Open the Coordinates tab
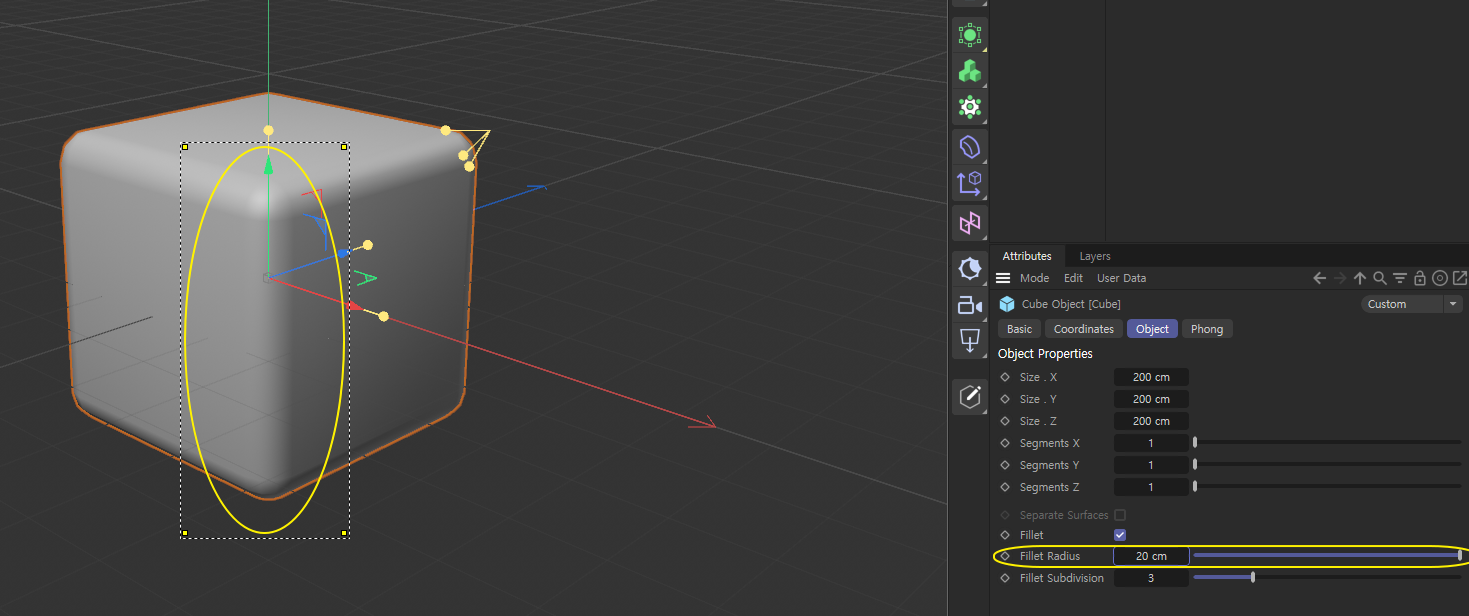Image resolution: width=1469 pixels, height=616 pixels. click(x=1083, y=329)
